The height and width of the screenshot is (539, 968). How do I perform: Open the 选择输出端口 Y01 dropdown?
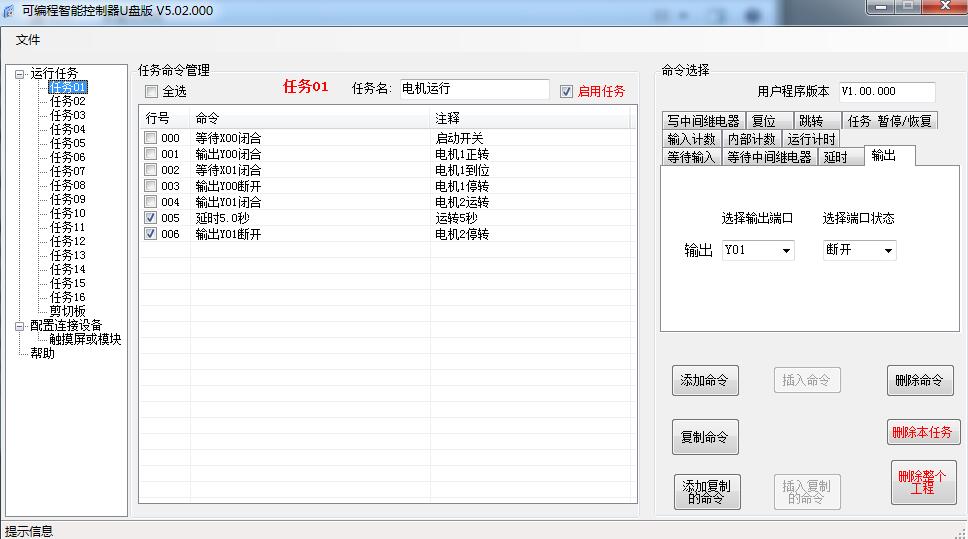[x=786, y=251]
